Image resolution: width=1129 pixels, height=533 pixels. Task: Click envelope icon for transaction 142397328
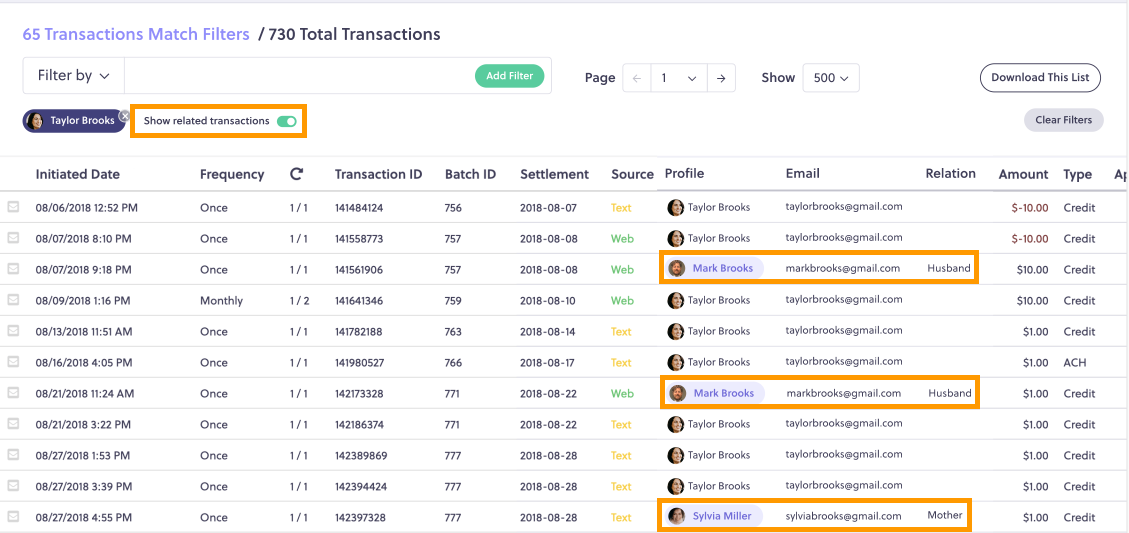tap(13, 516)
